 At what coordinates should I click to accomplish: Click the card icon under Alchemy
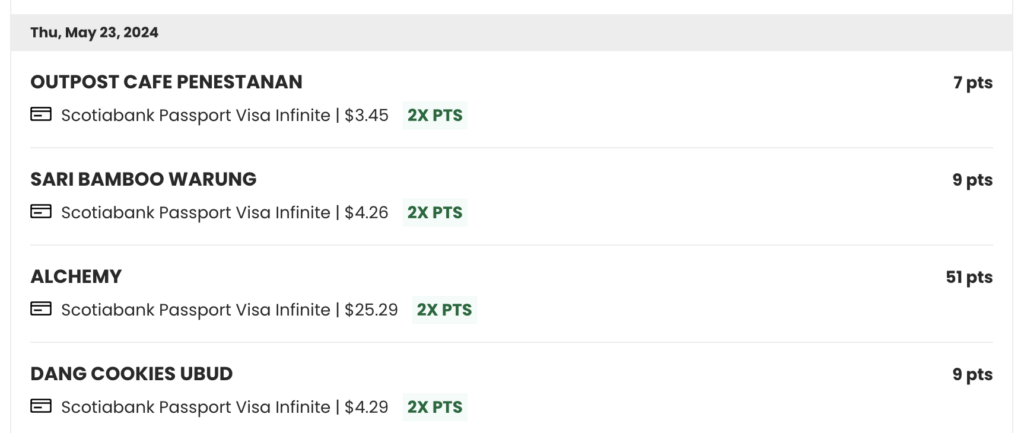point(41,309)
